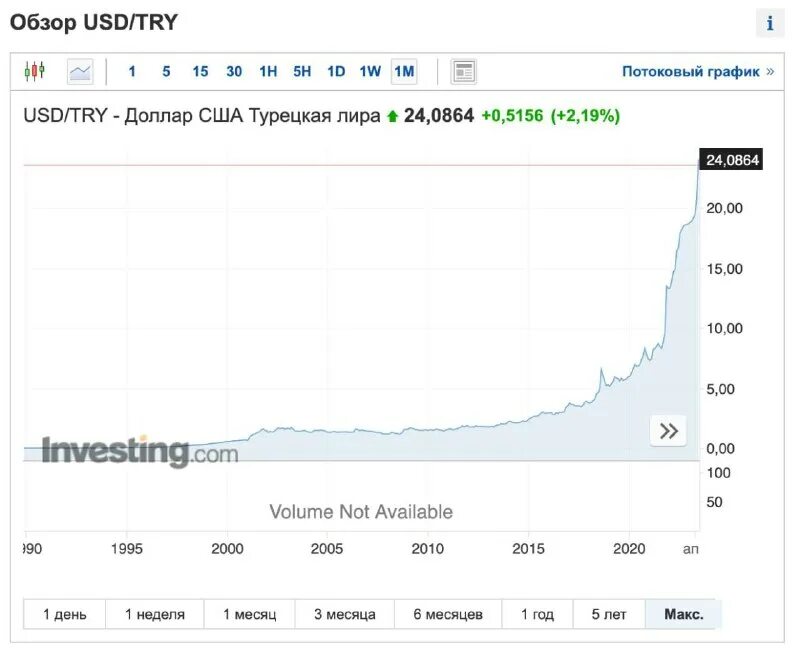Click the green up-arrow beside the price
The image size is (800, 652).
[x=393, y=116]
